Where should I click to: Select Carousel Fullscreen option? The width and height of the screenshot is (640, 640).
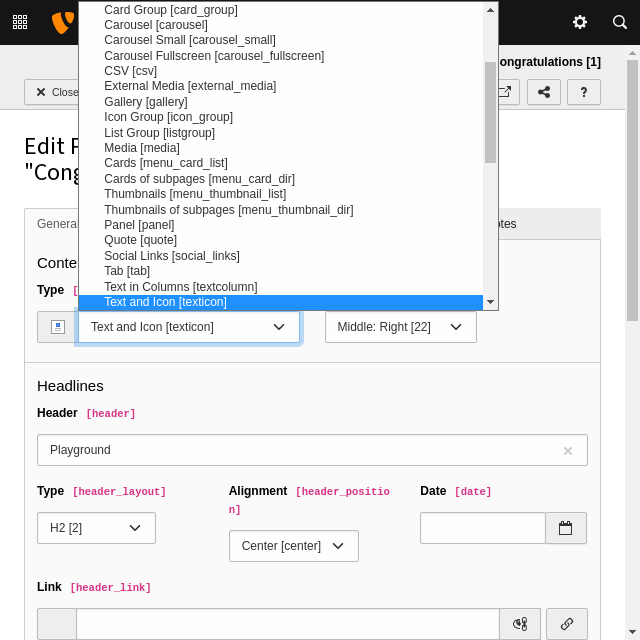pos(281,56)
